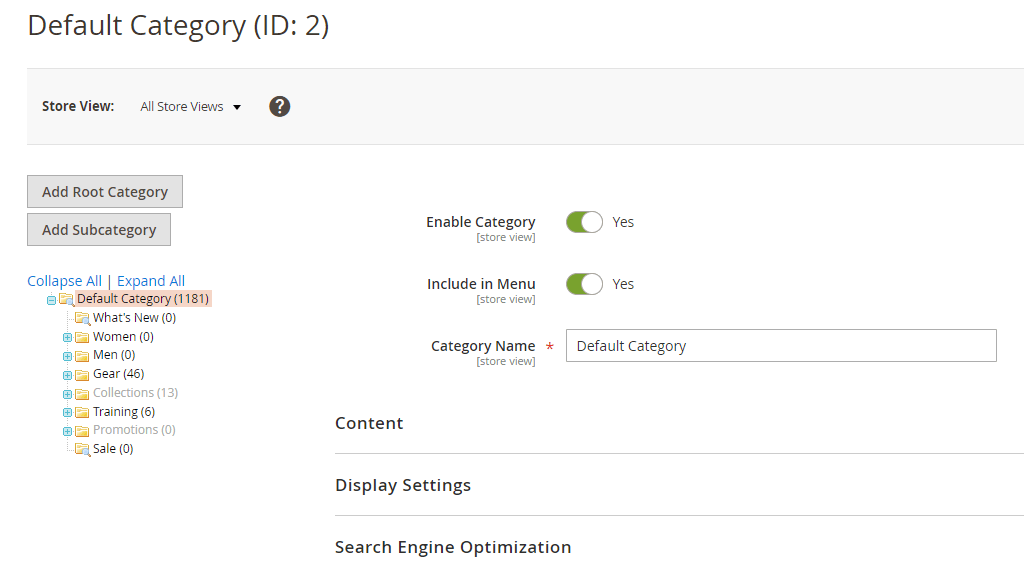
Task: Open the All Store Views dropdown
Action: tap(191, 107)
